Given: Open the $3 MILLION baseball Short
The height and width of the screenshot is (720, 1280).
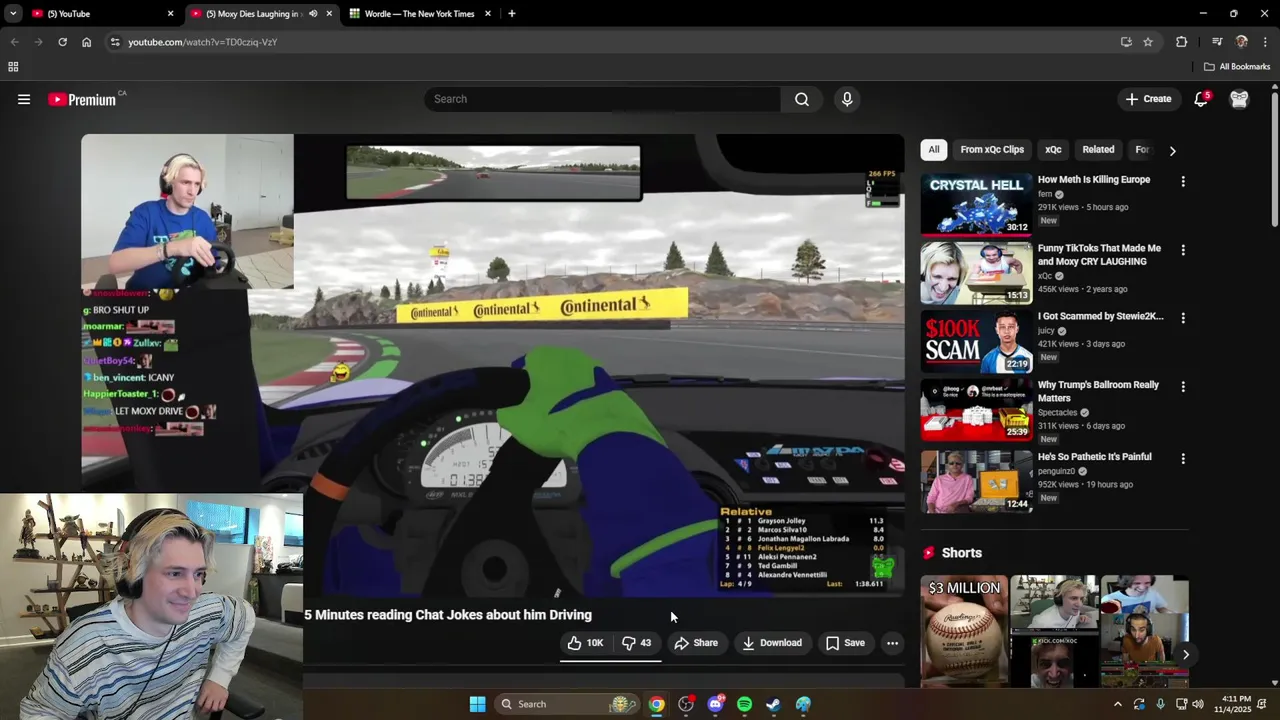Looking at the screenshot, I should [963, 631].
